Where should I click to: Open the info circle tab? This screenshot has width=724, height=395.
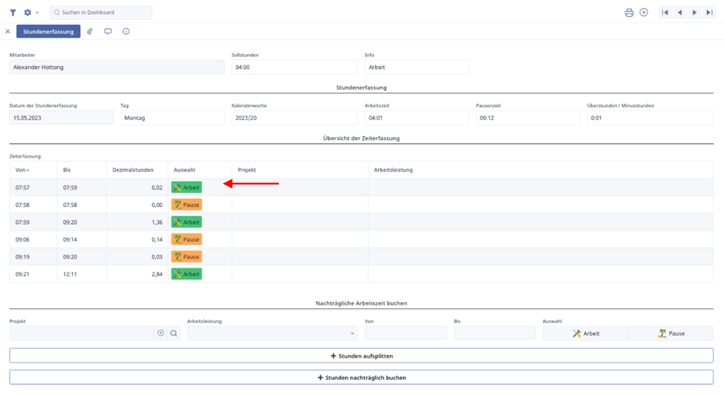pyautogui.click(x=126, y=31)
